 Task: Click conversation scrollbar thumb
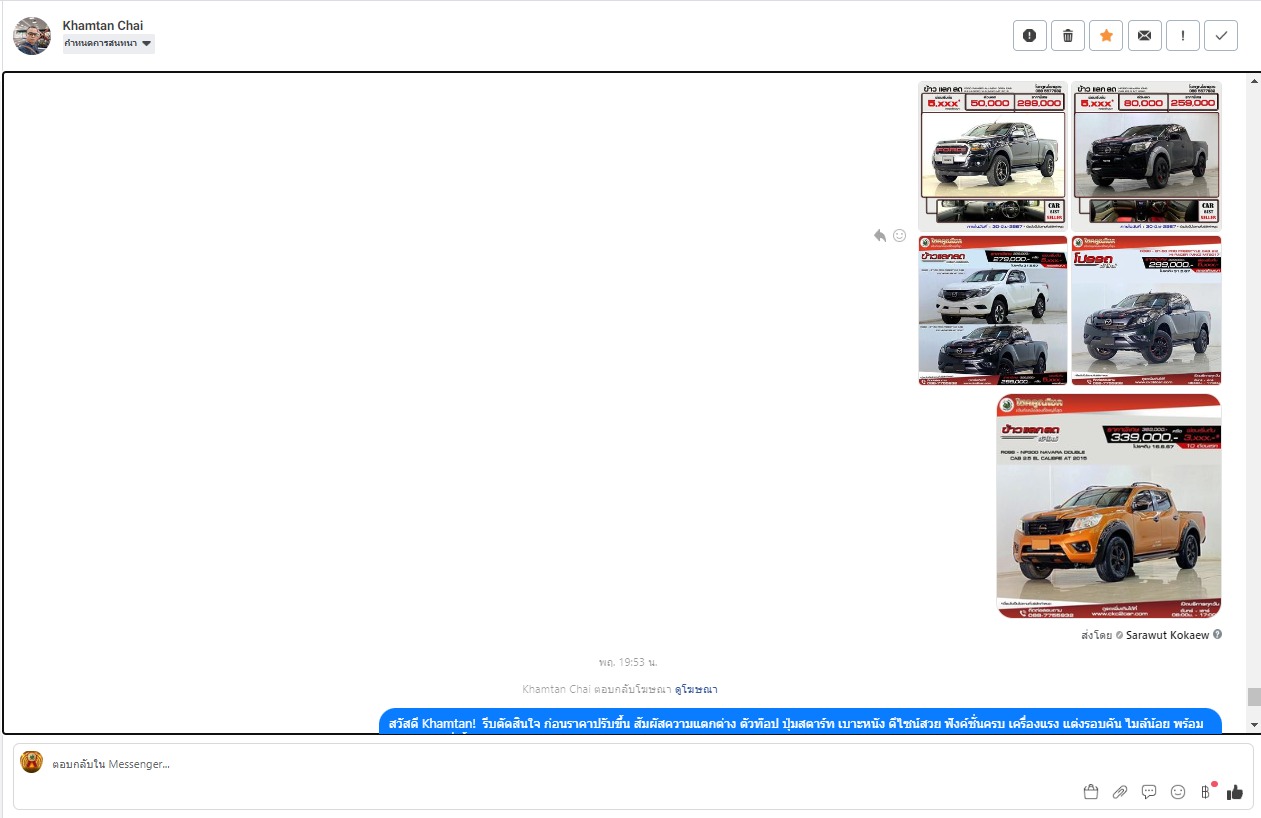pos(1254,697)
